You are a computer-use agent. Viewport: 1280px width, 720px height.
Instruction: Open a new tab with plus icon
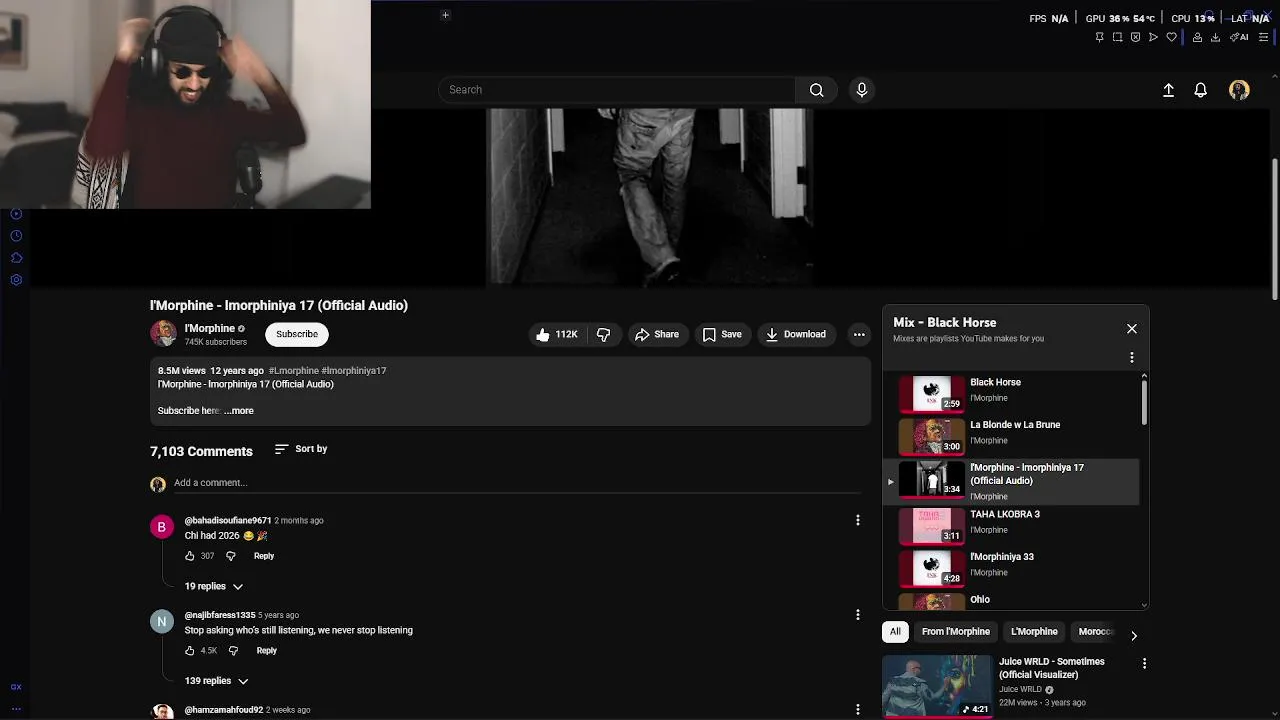[x=445, y=15]
